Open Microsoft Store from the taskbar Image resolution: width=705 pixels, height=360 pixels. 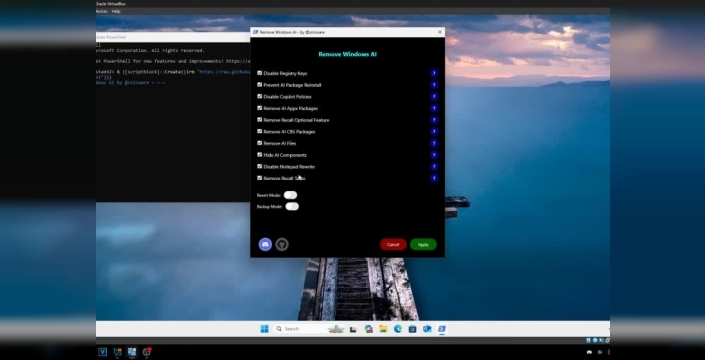[412, 329]
